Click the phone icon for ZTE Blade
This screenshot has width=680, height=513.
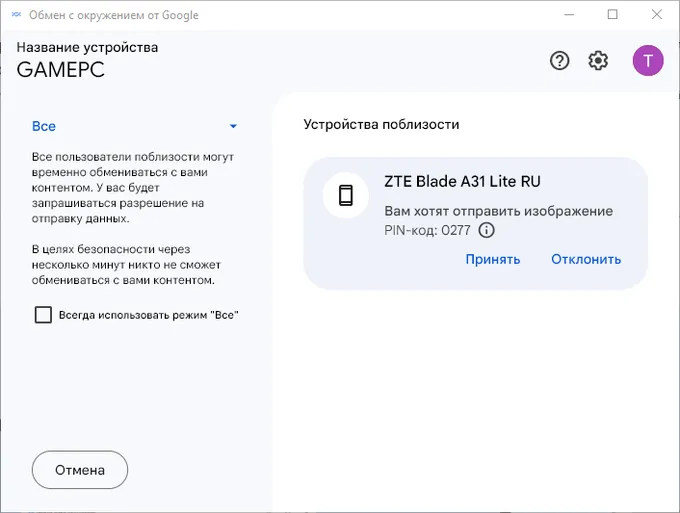[346, 195]
